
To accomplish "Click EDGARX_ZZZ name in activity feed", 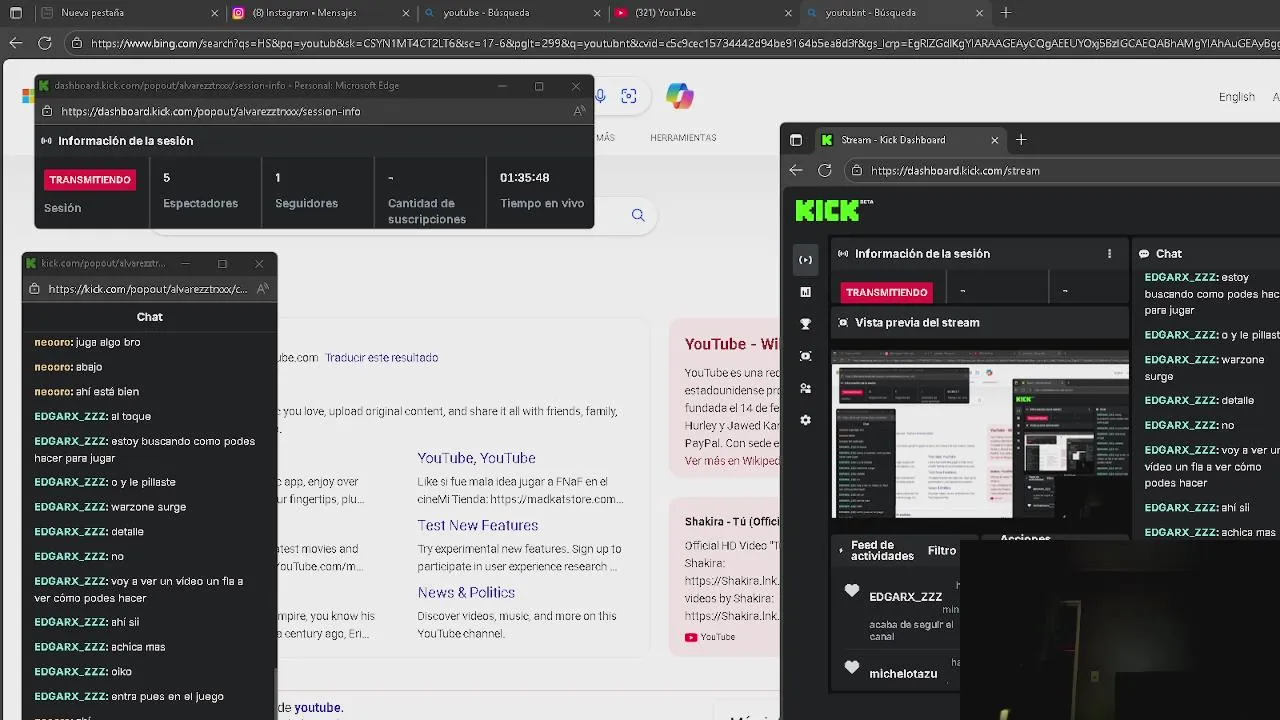I will (905, 597).
